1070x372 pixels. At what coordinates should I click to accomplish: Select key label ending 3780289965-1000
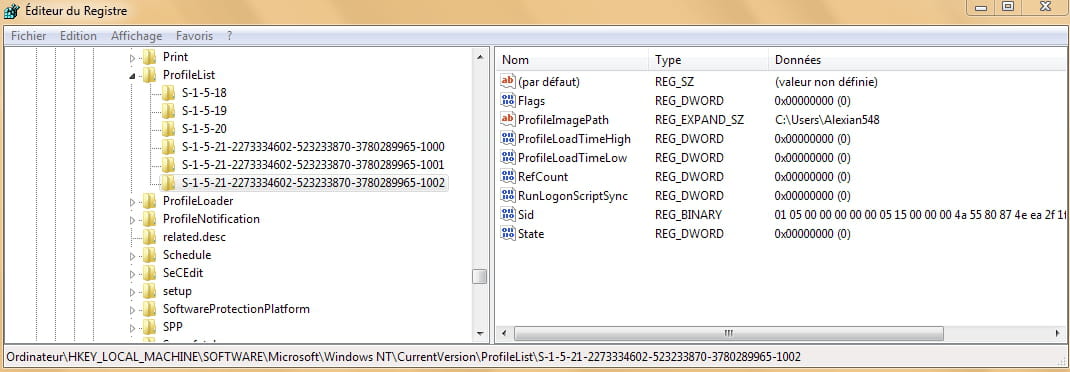coord(313,147)
